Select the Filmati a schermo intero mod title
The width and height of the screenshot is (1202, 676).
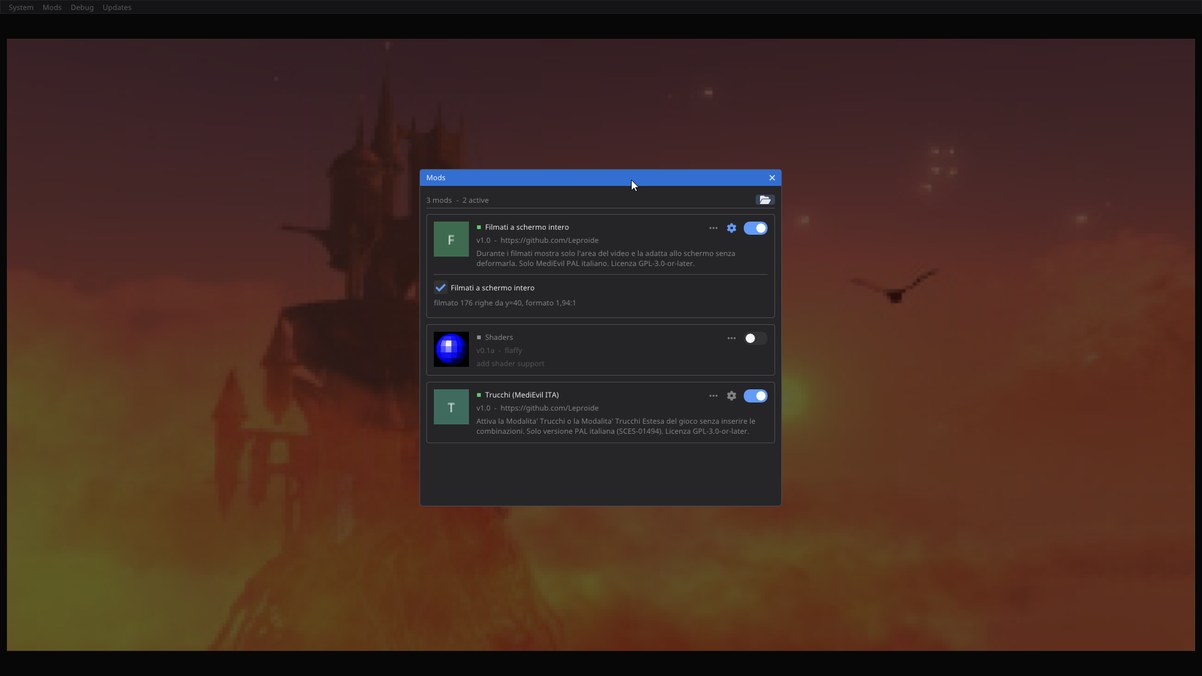pos(527,227)
